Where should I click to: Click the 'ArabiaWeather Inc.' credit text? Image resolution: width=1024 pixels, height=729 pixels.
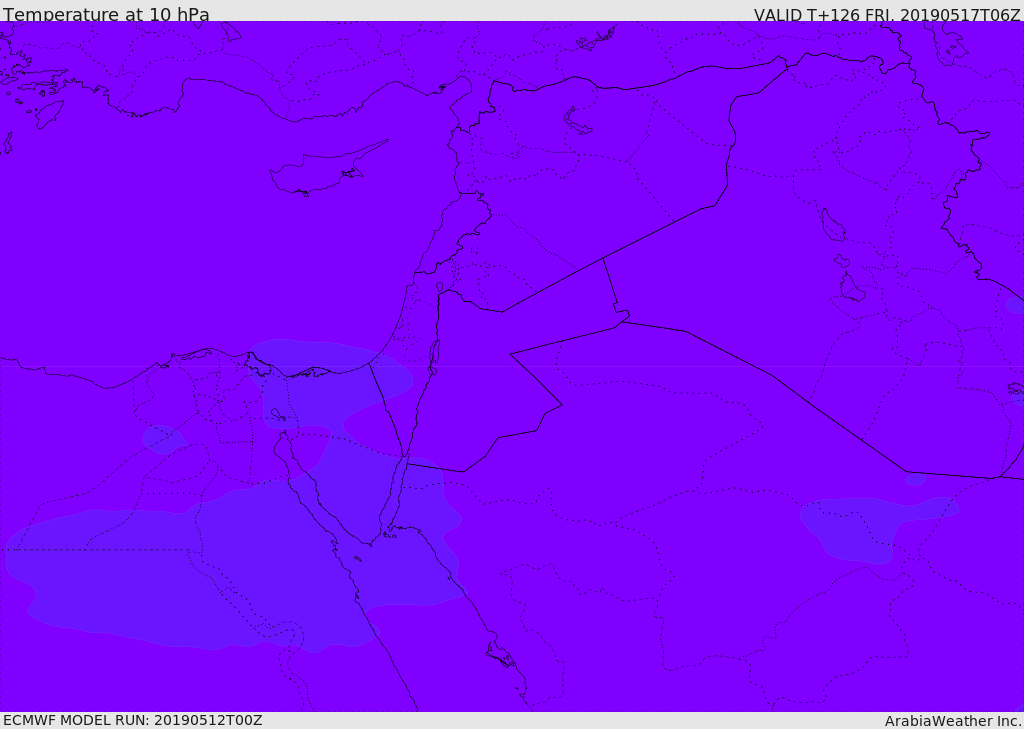tap(953, 721)
